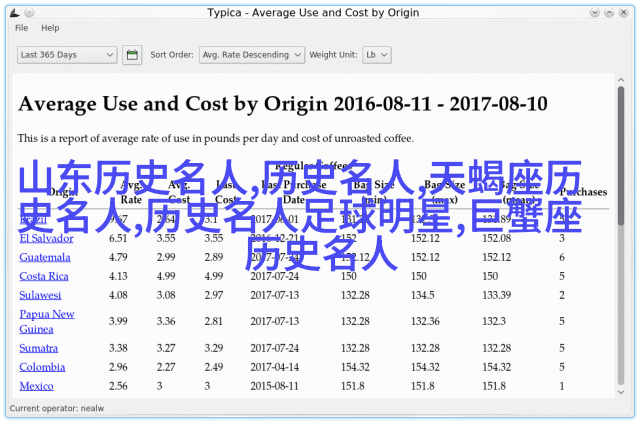Open the calendar date picker icon

(x=132, y=55)
